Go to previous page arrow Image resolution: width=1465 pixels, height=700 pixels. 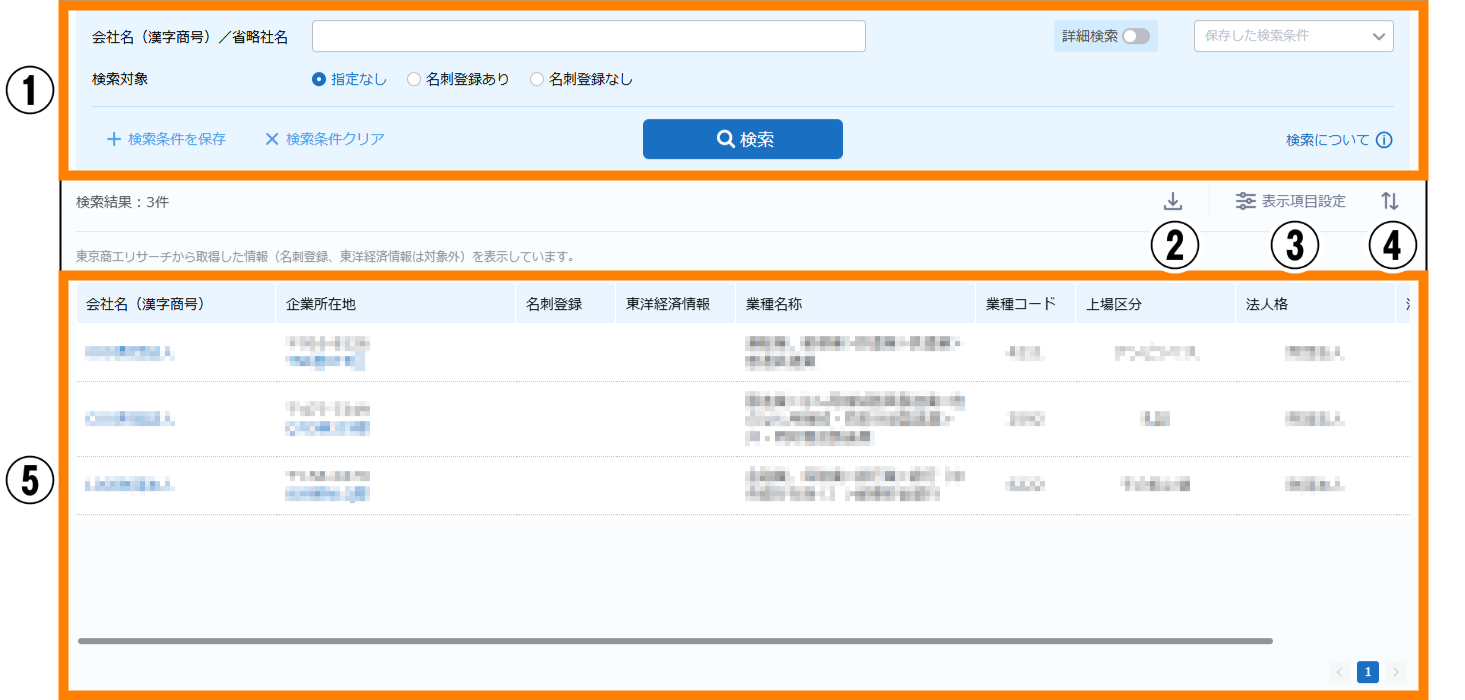pyautogui.click(x=1340, y=672)
